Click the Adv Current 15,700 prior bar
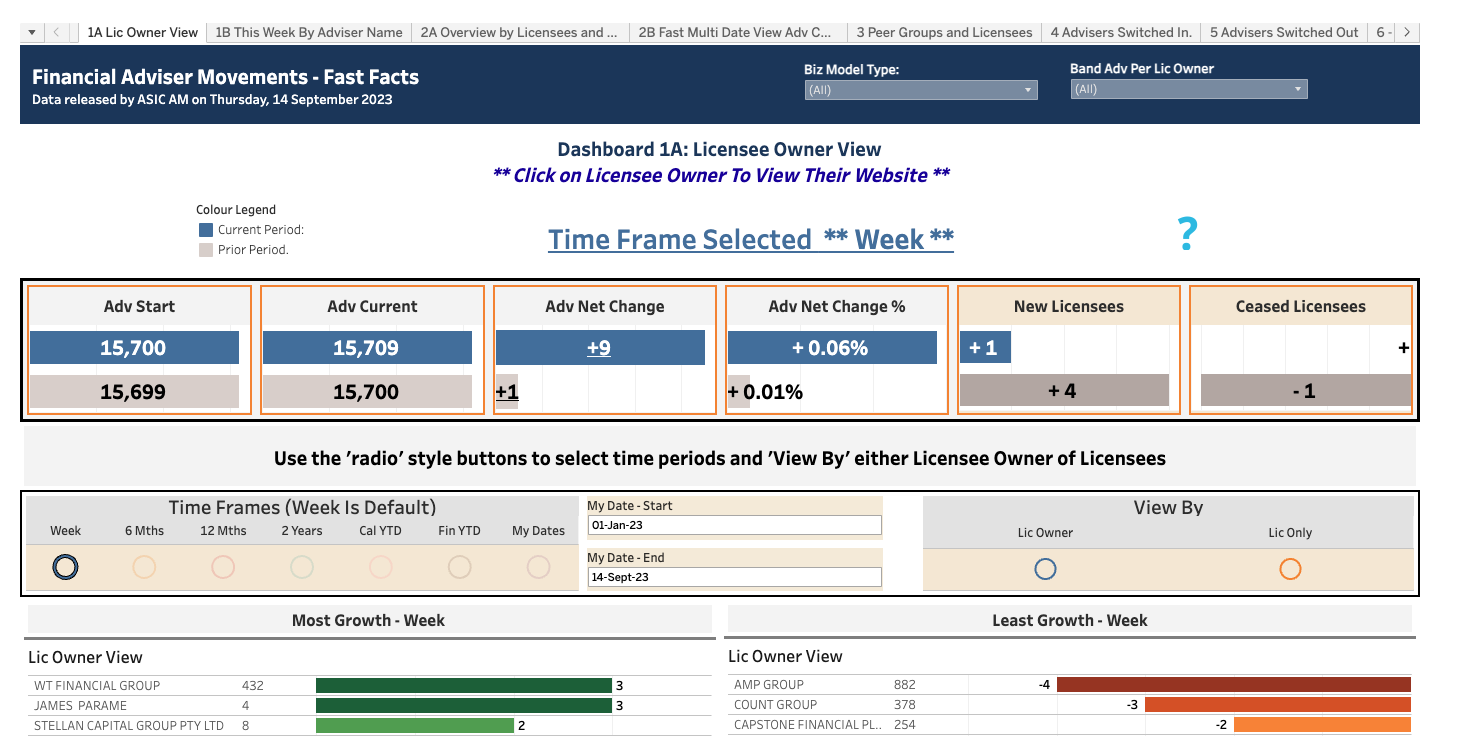The height and width of the screenshot is (736, 1459). [367, 392]
